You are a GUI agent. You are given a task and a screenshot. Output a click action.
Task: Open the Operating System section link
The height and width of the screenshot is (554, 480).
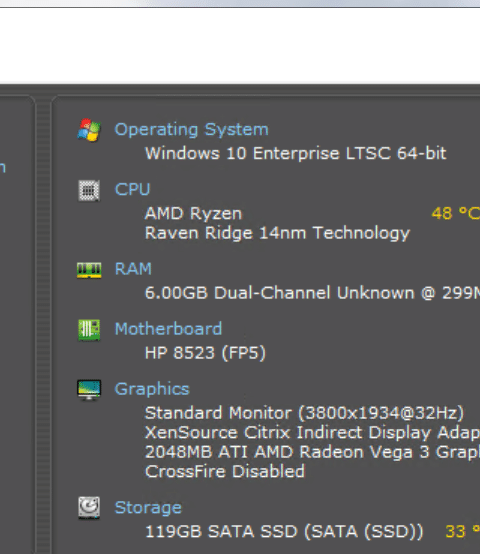[191, 129]
